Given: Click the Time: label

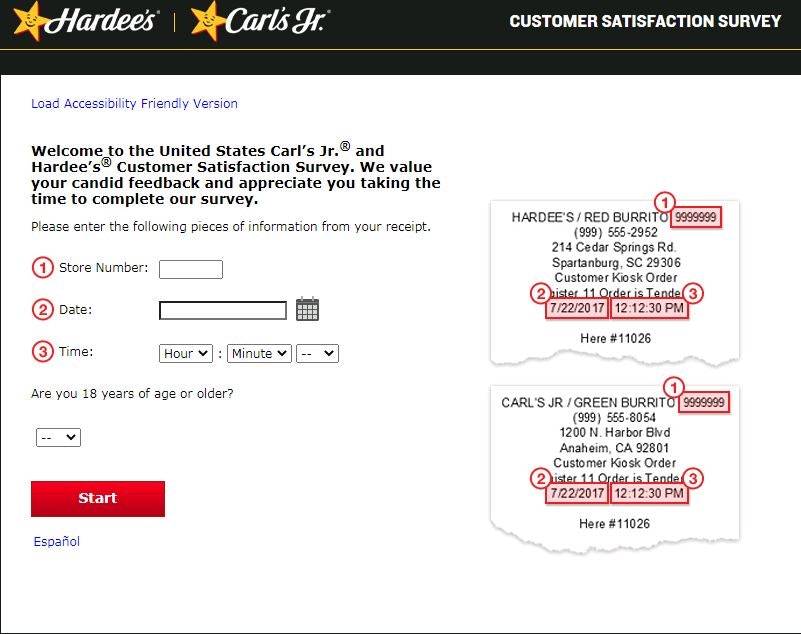Looking at the screenshot, I should tap(76, 351).
